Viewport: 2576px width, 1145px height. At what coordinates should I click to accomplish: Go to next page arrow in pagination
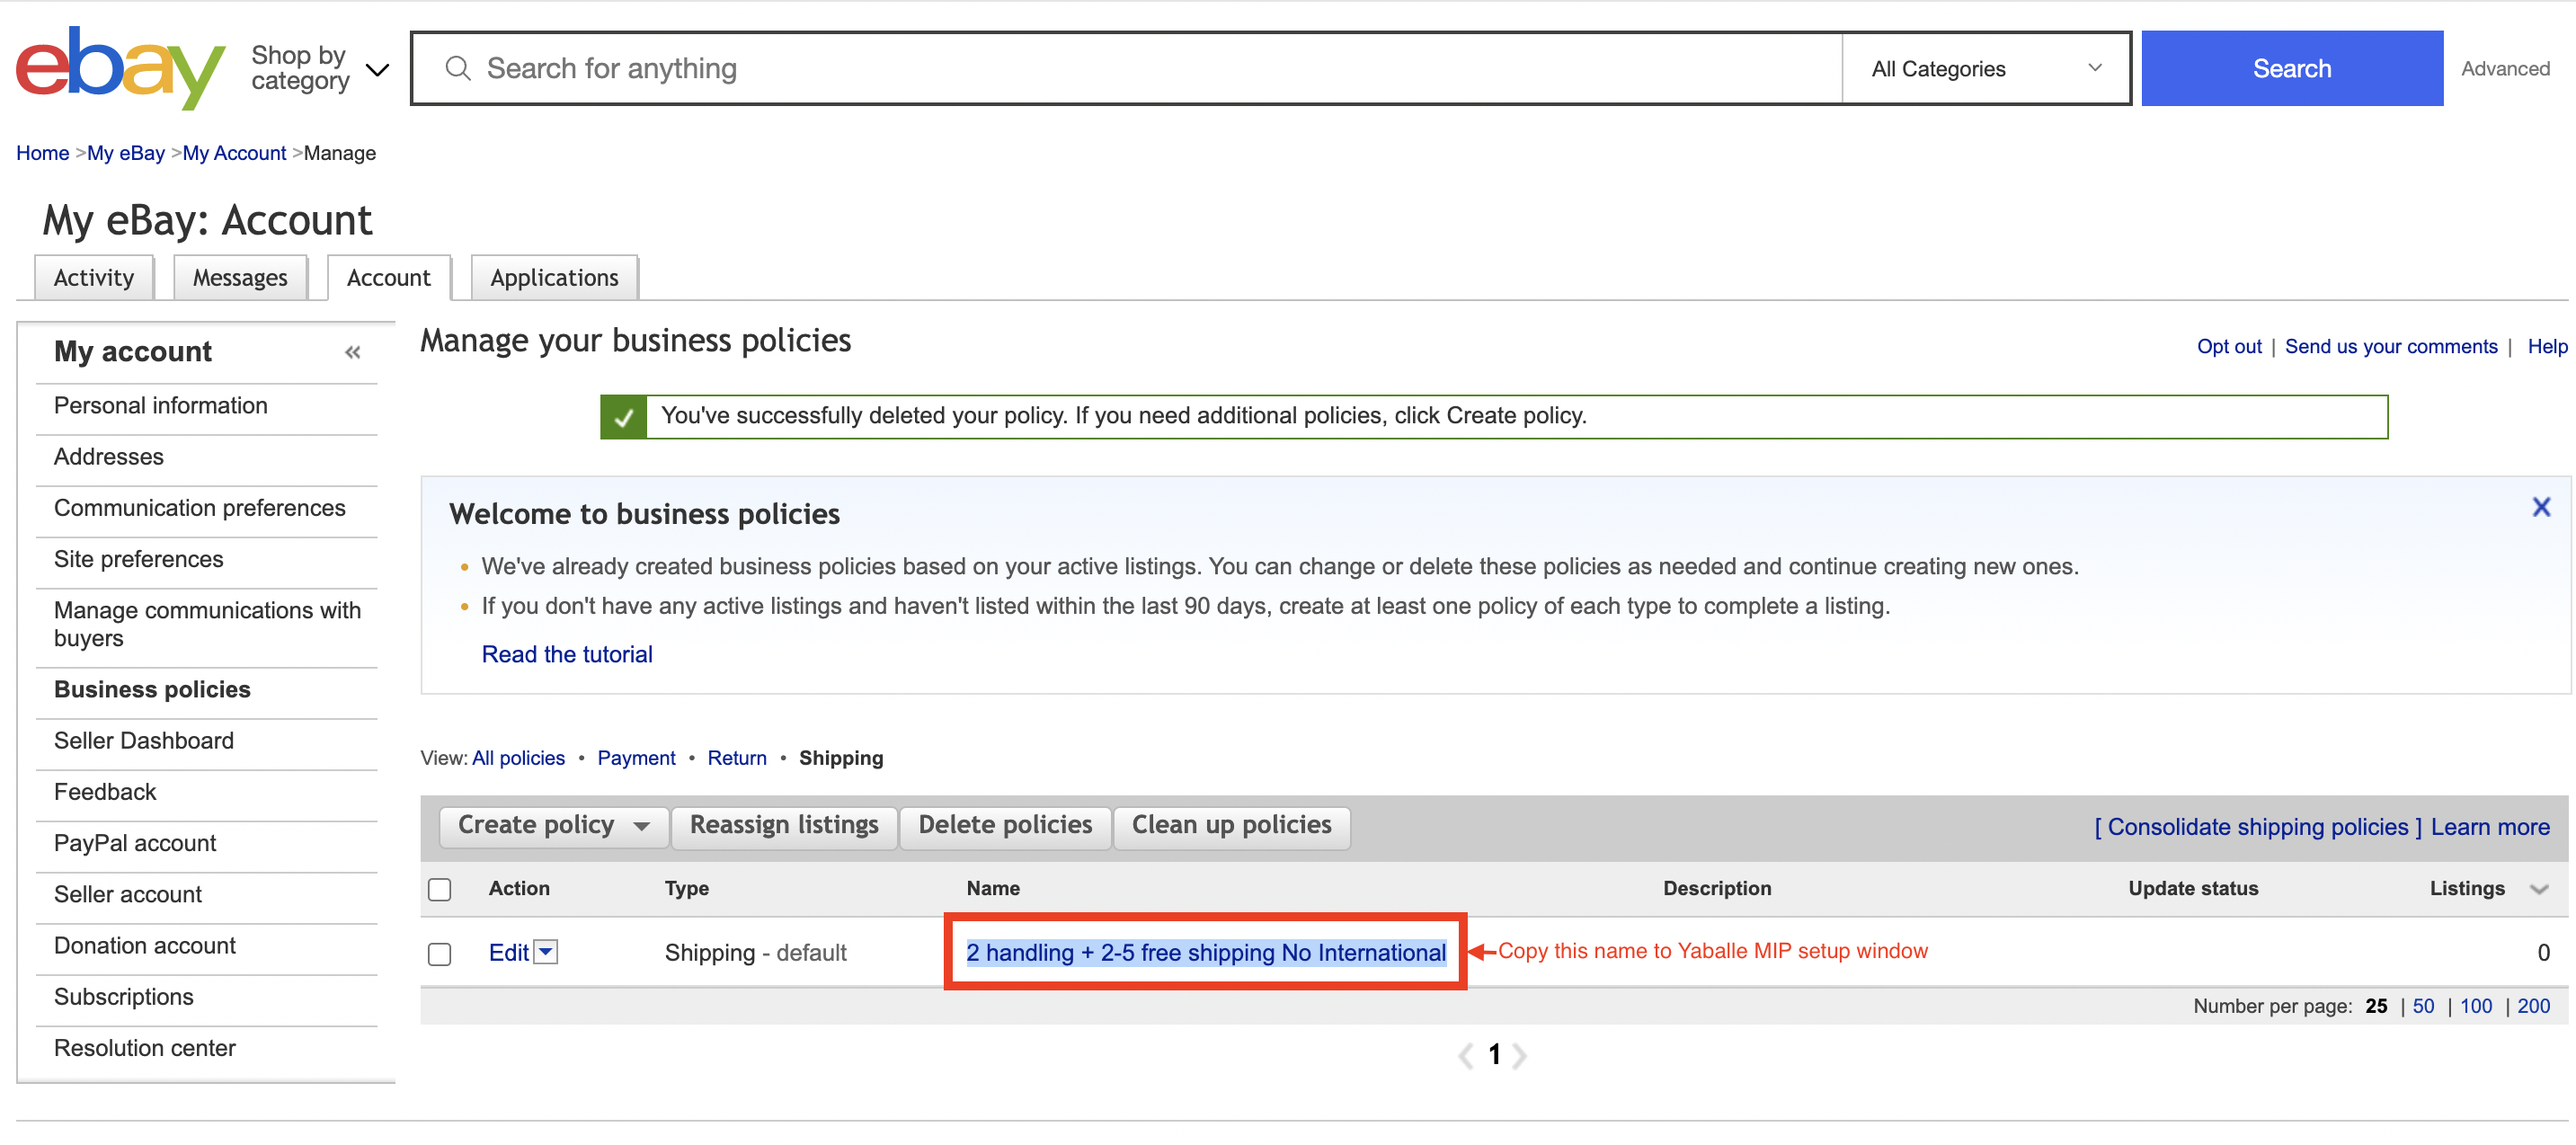1519,1055
